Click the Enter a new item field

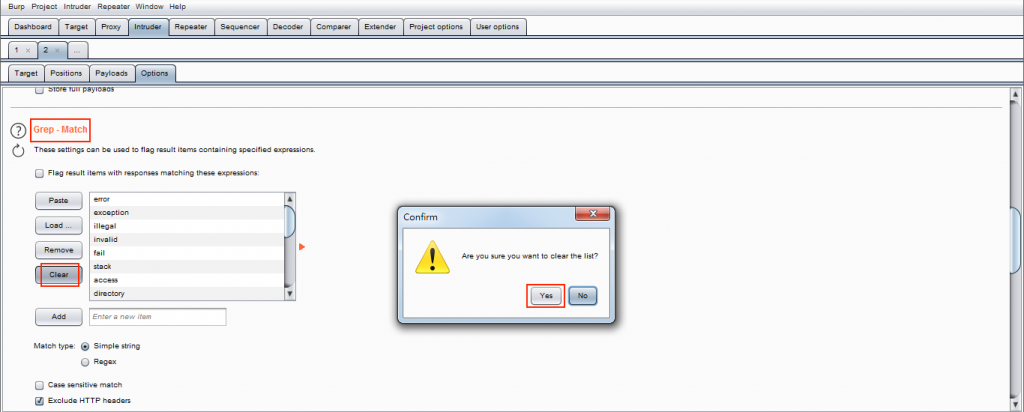157,317
